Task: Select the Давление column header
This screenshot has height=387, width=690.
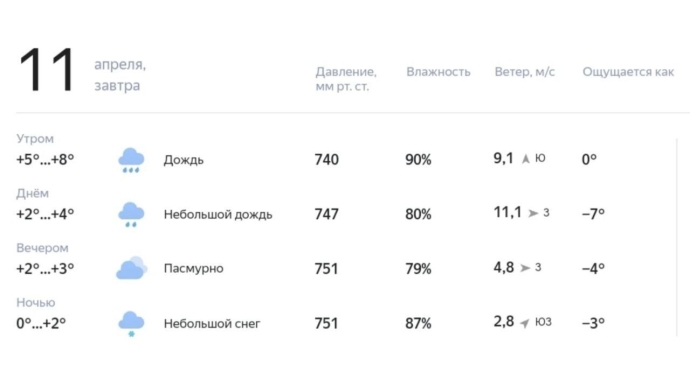Action: 346,79
